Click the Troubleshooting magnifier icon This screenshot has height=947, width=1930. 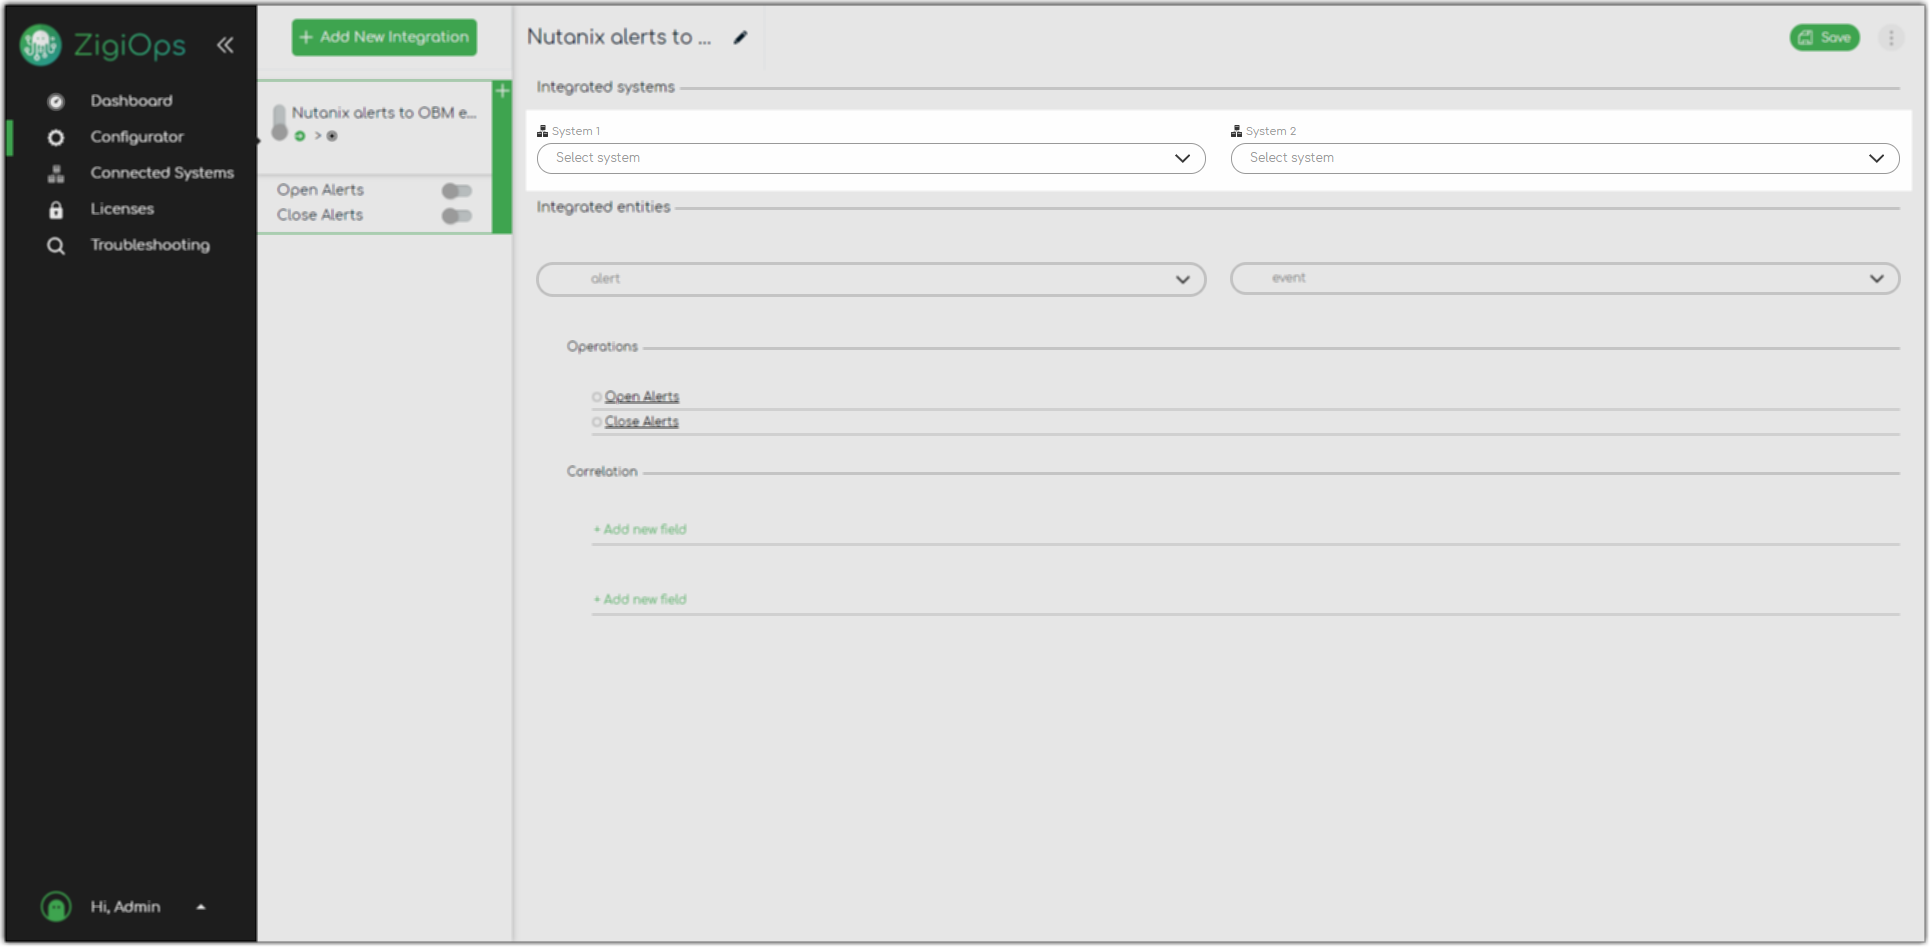[56, 245]
